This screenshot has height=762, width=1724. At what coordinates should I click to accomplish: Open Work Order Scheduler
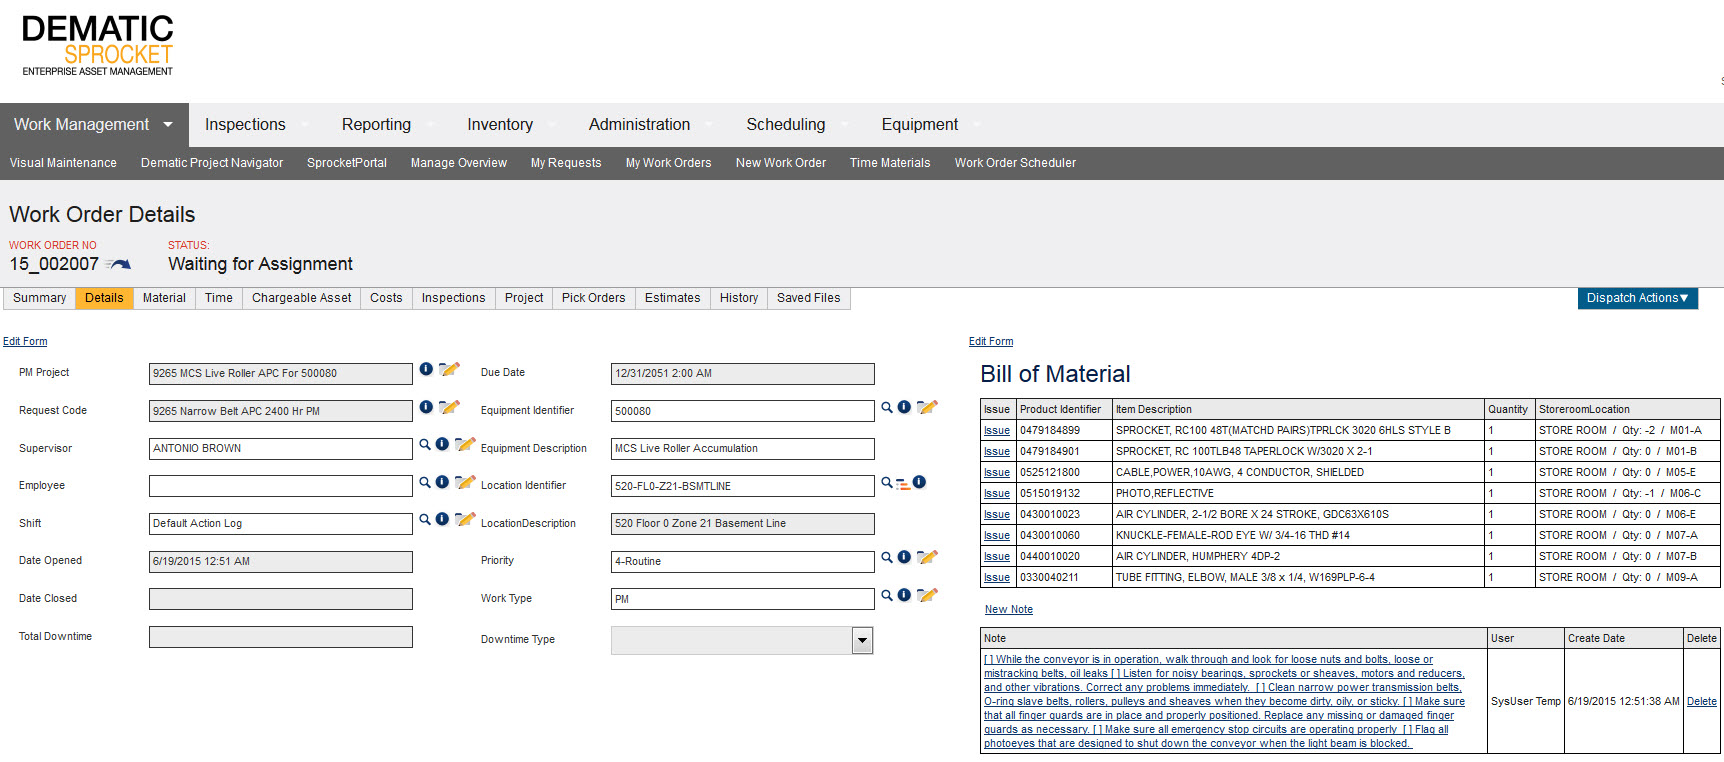pyautogui.click(x=1015, y=163)
